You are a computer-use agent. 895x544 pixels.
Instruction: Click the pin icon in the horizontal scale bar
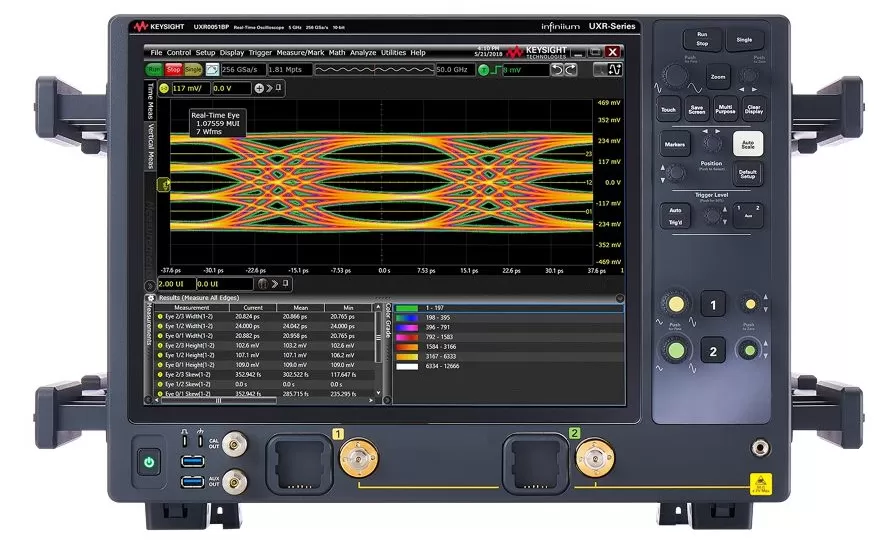coord(285,283)
